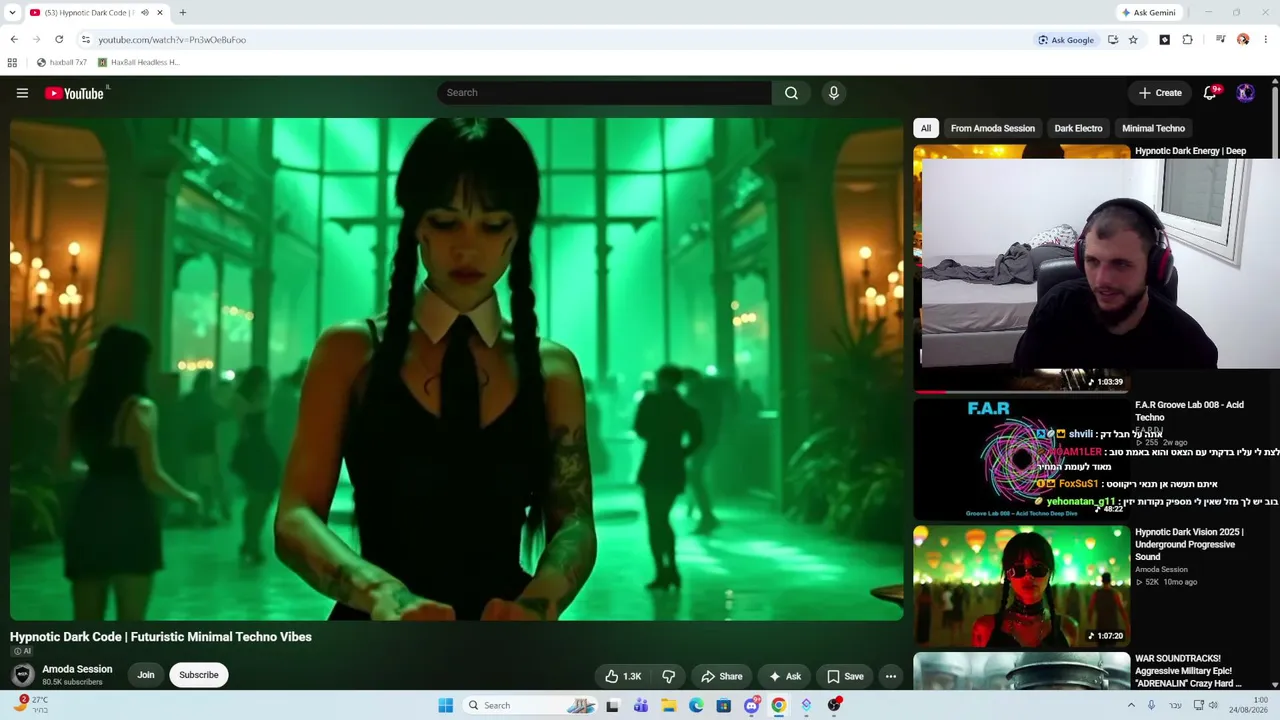Open the HaxBall Headless bookmark

pos(139,62)
